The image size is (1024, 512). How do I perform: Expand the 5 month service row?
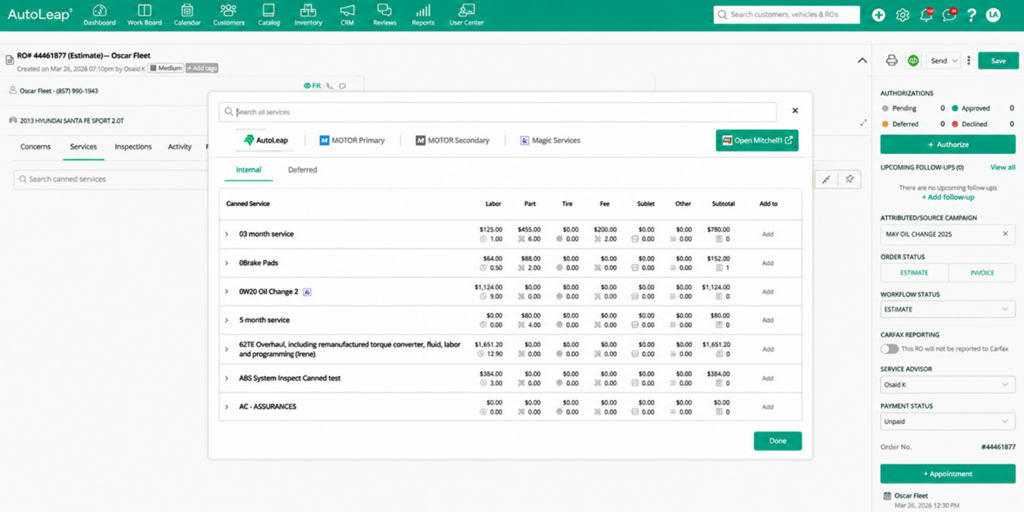[227, 320]
